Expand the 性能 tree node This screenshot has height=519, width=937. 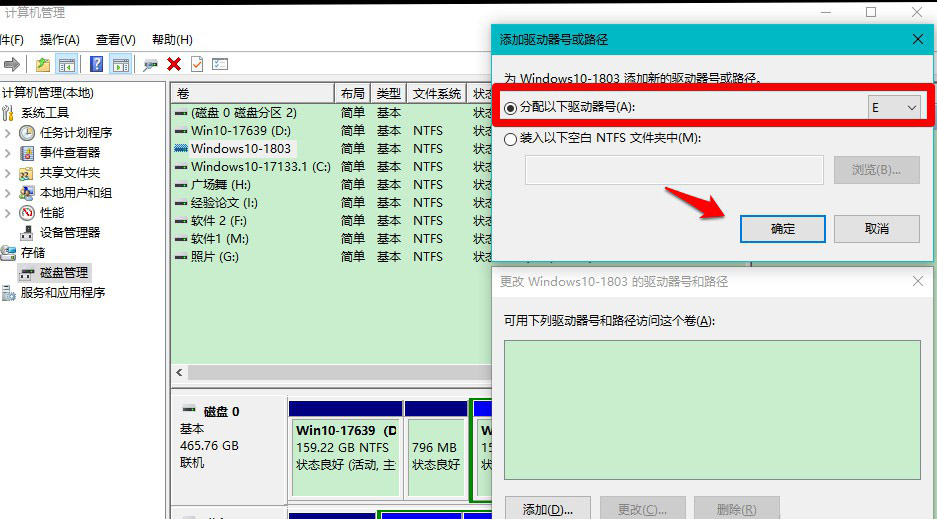9,213
